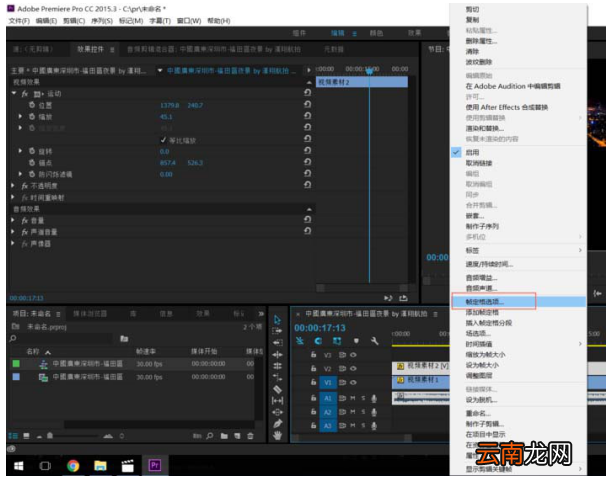Open File Explorer from the taskbar
The width and height of the screenshot is (609, 482).
coord(100,465)
